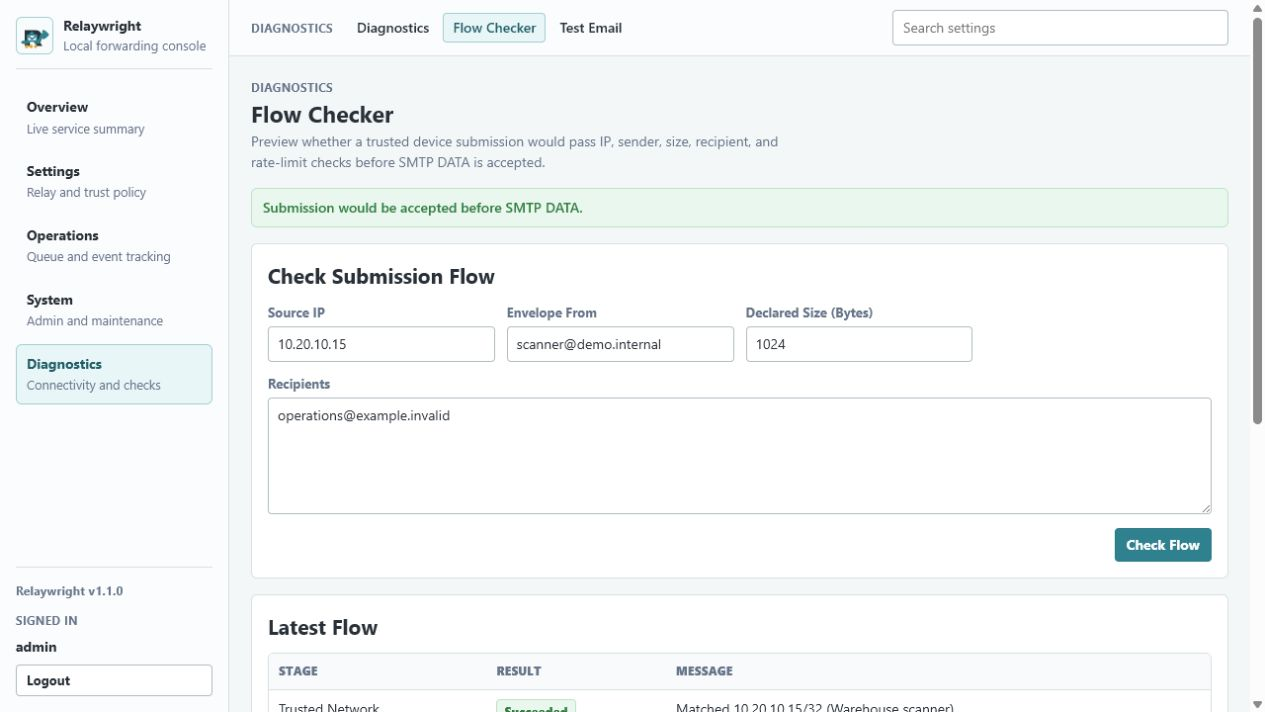Click the 'Submission would be accepted' banner
Image resolution: width=1265 pixels, height=712 pixels.
click(x=739, y=208)
